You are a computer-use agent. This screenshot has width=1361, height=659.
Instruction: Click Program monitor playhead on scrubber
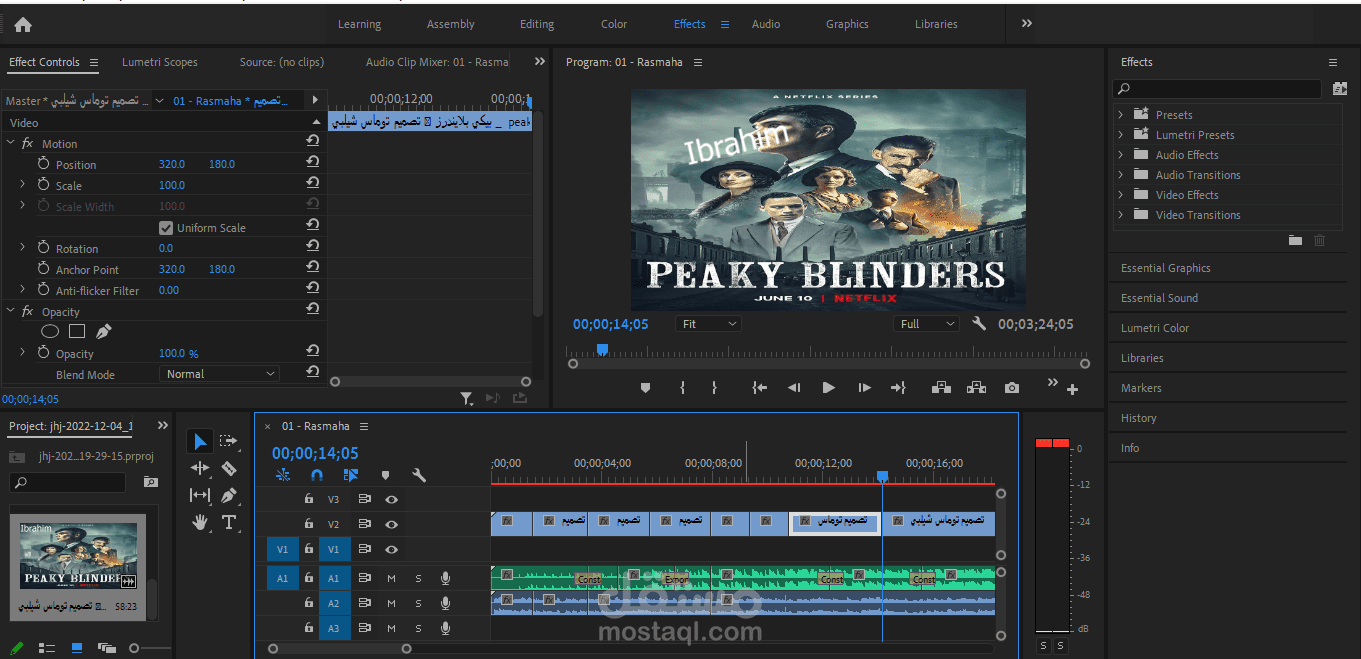602,349
